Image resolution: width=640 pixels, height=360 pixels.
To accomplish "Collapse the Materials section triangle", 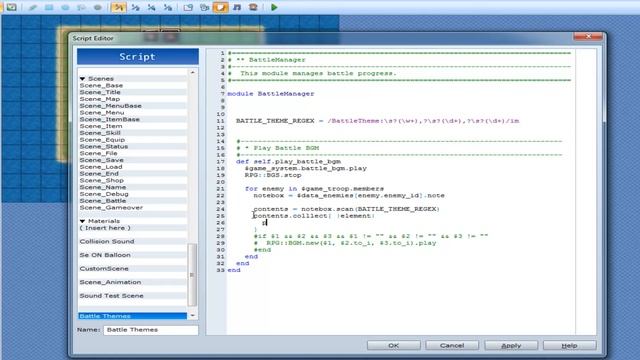I will click(x=82, y=221).
